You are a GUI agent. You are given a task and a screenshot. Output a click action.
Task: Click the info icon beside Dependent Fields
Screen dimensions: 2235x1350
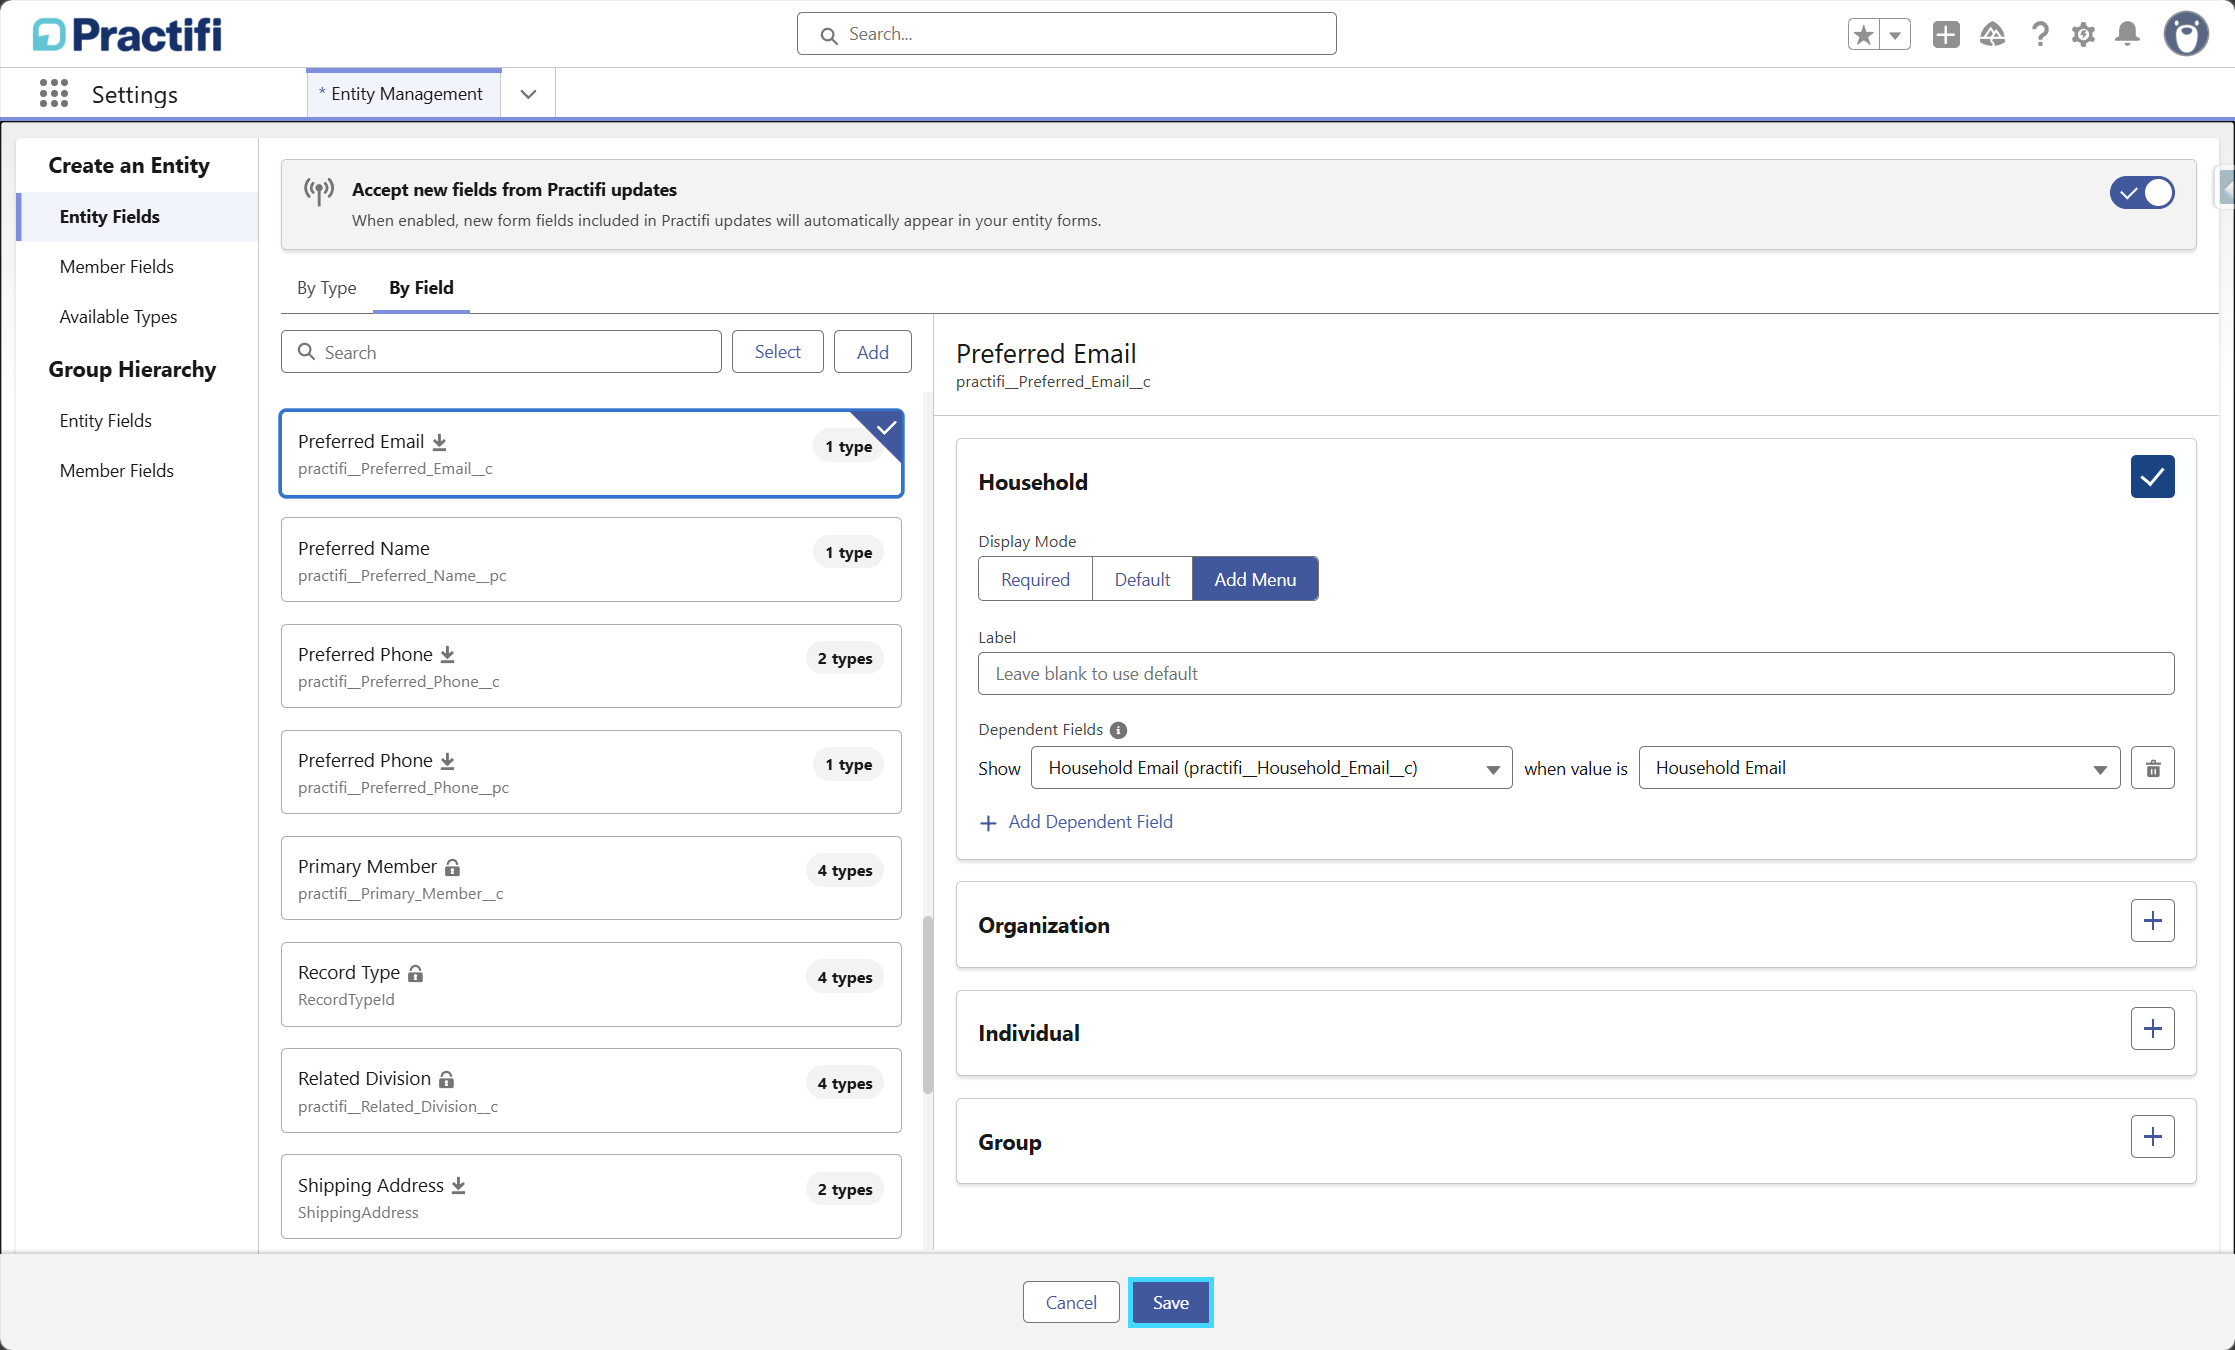(1118, 730)
